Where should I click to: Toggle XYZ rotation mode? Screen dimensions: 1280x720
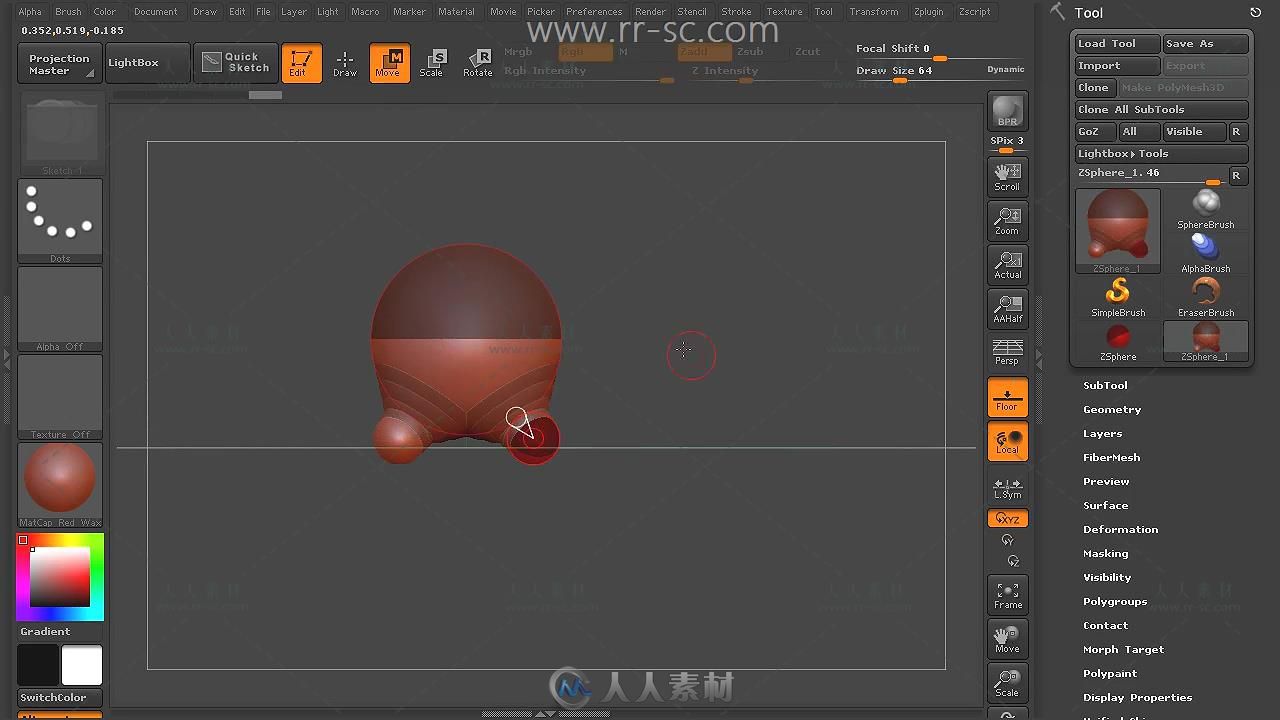[1007, 519]
